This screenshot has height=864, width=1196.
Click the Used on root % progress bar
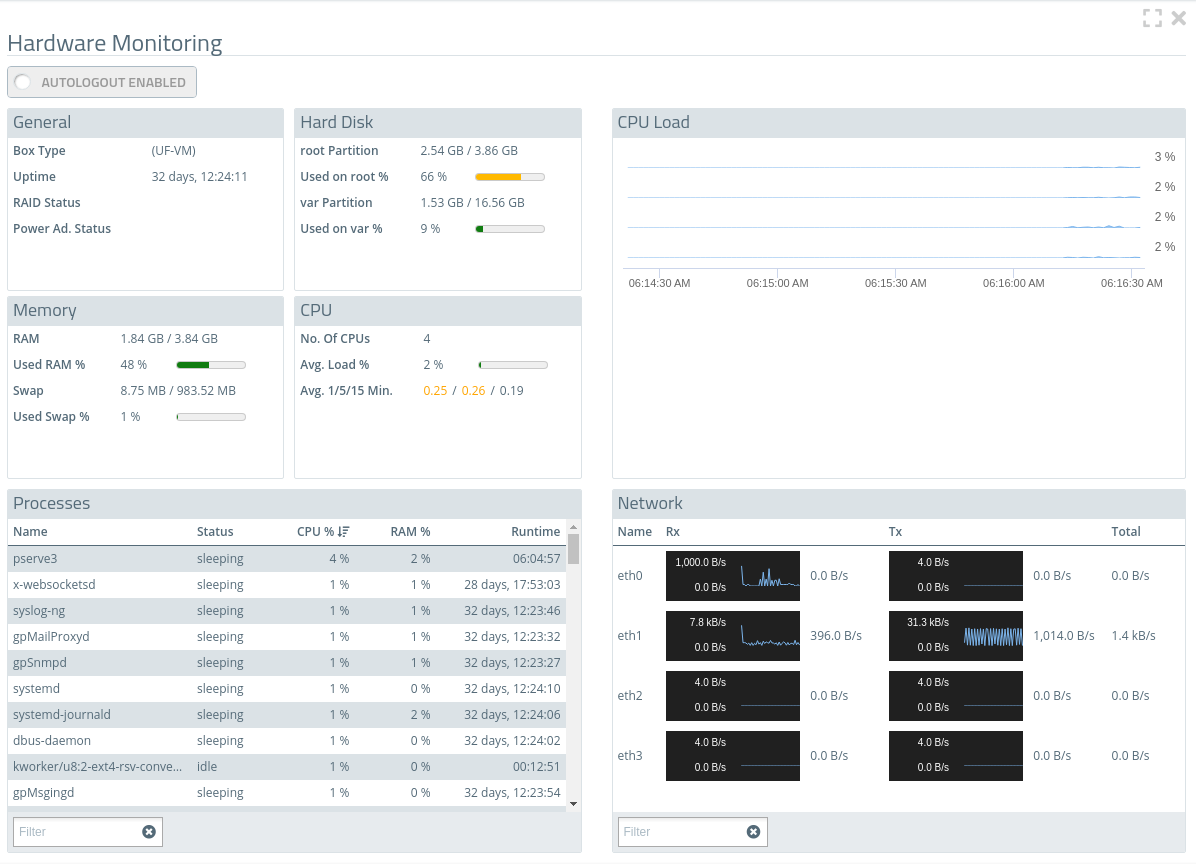coord(509,177)
